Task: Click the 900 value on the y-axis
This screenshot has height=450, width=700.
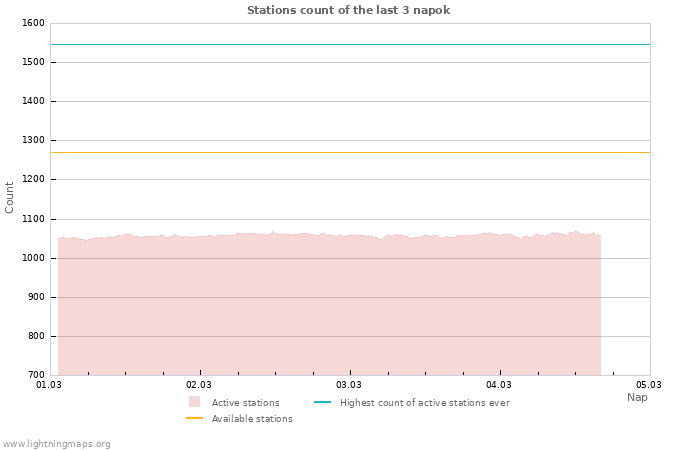Action: 35,297
